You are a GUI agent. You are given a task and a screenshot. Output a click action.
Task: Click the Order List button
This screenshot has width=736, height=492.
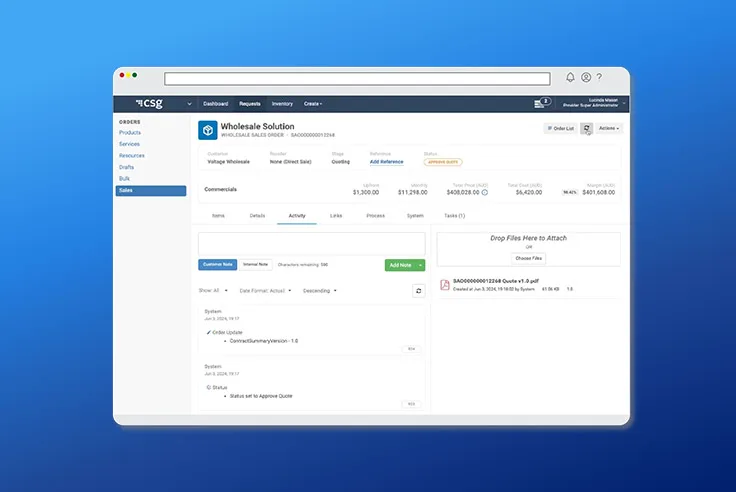tap(560, 128)
